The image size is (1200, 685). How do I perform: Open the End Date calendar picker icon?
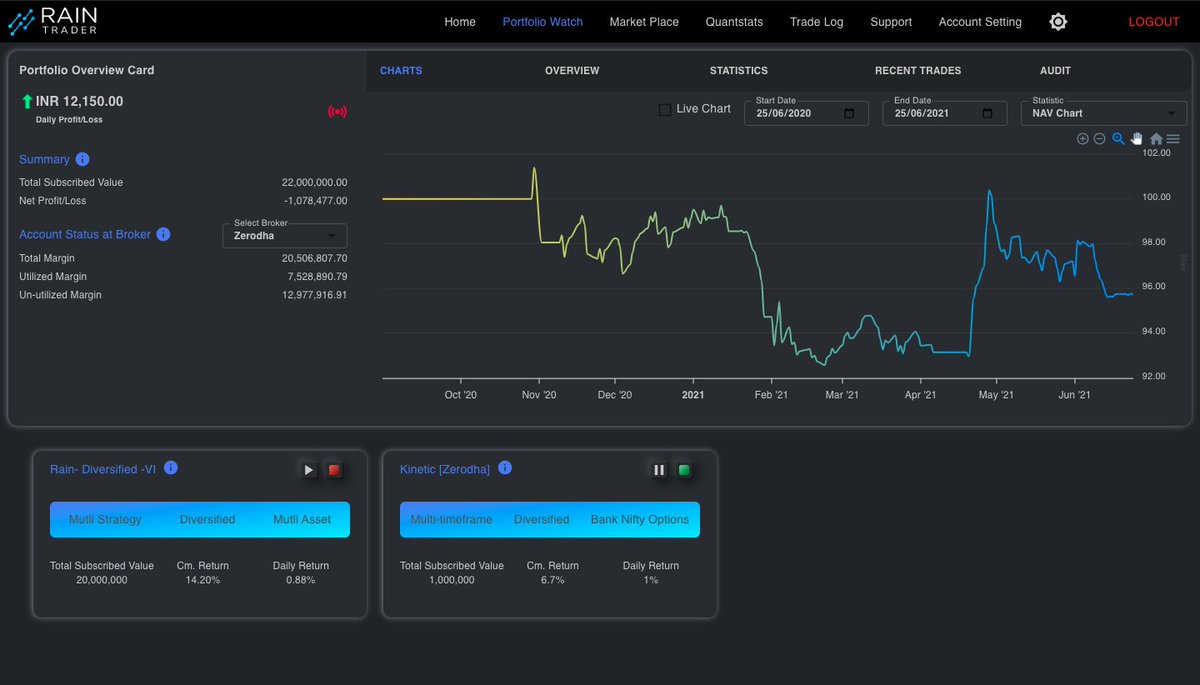point(988,113)
